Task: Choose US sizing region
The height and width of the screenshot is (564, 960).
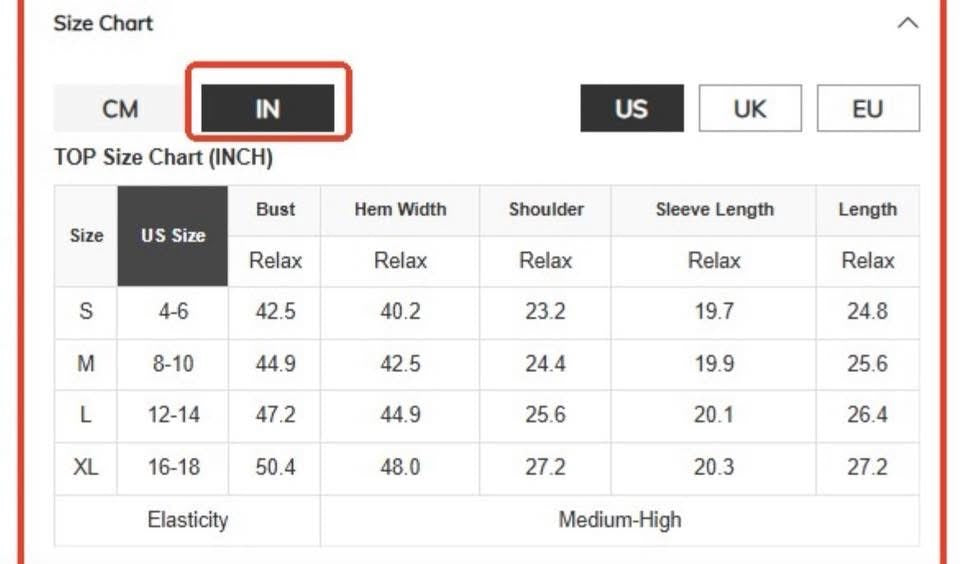Action: tap(631, 109)
